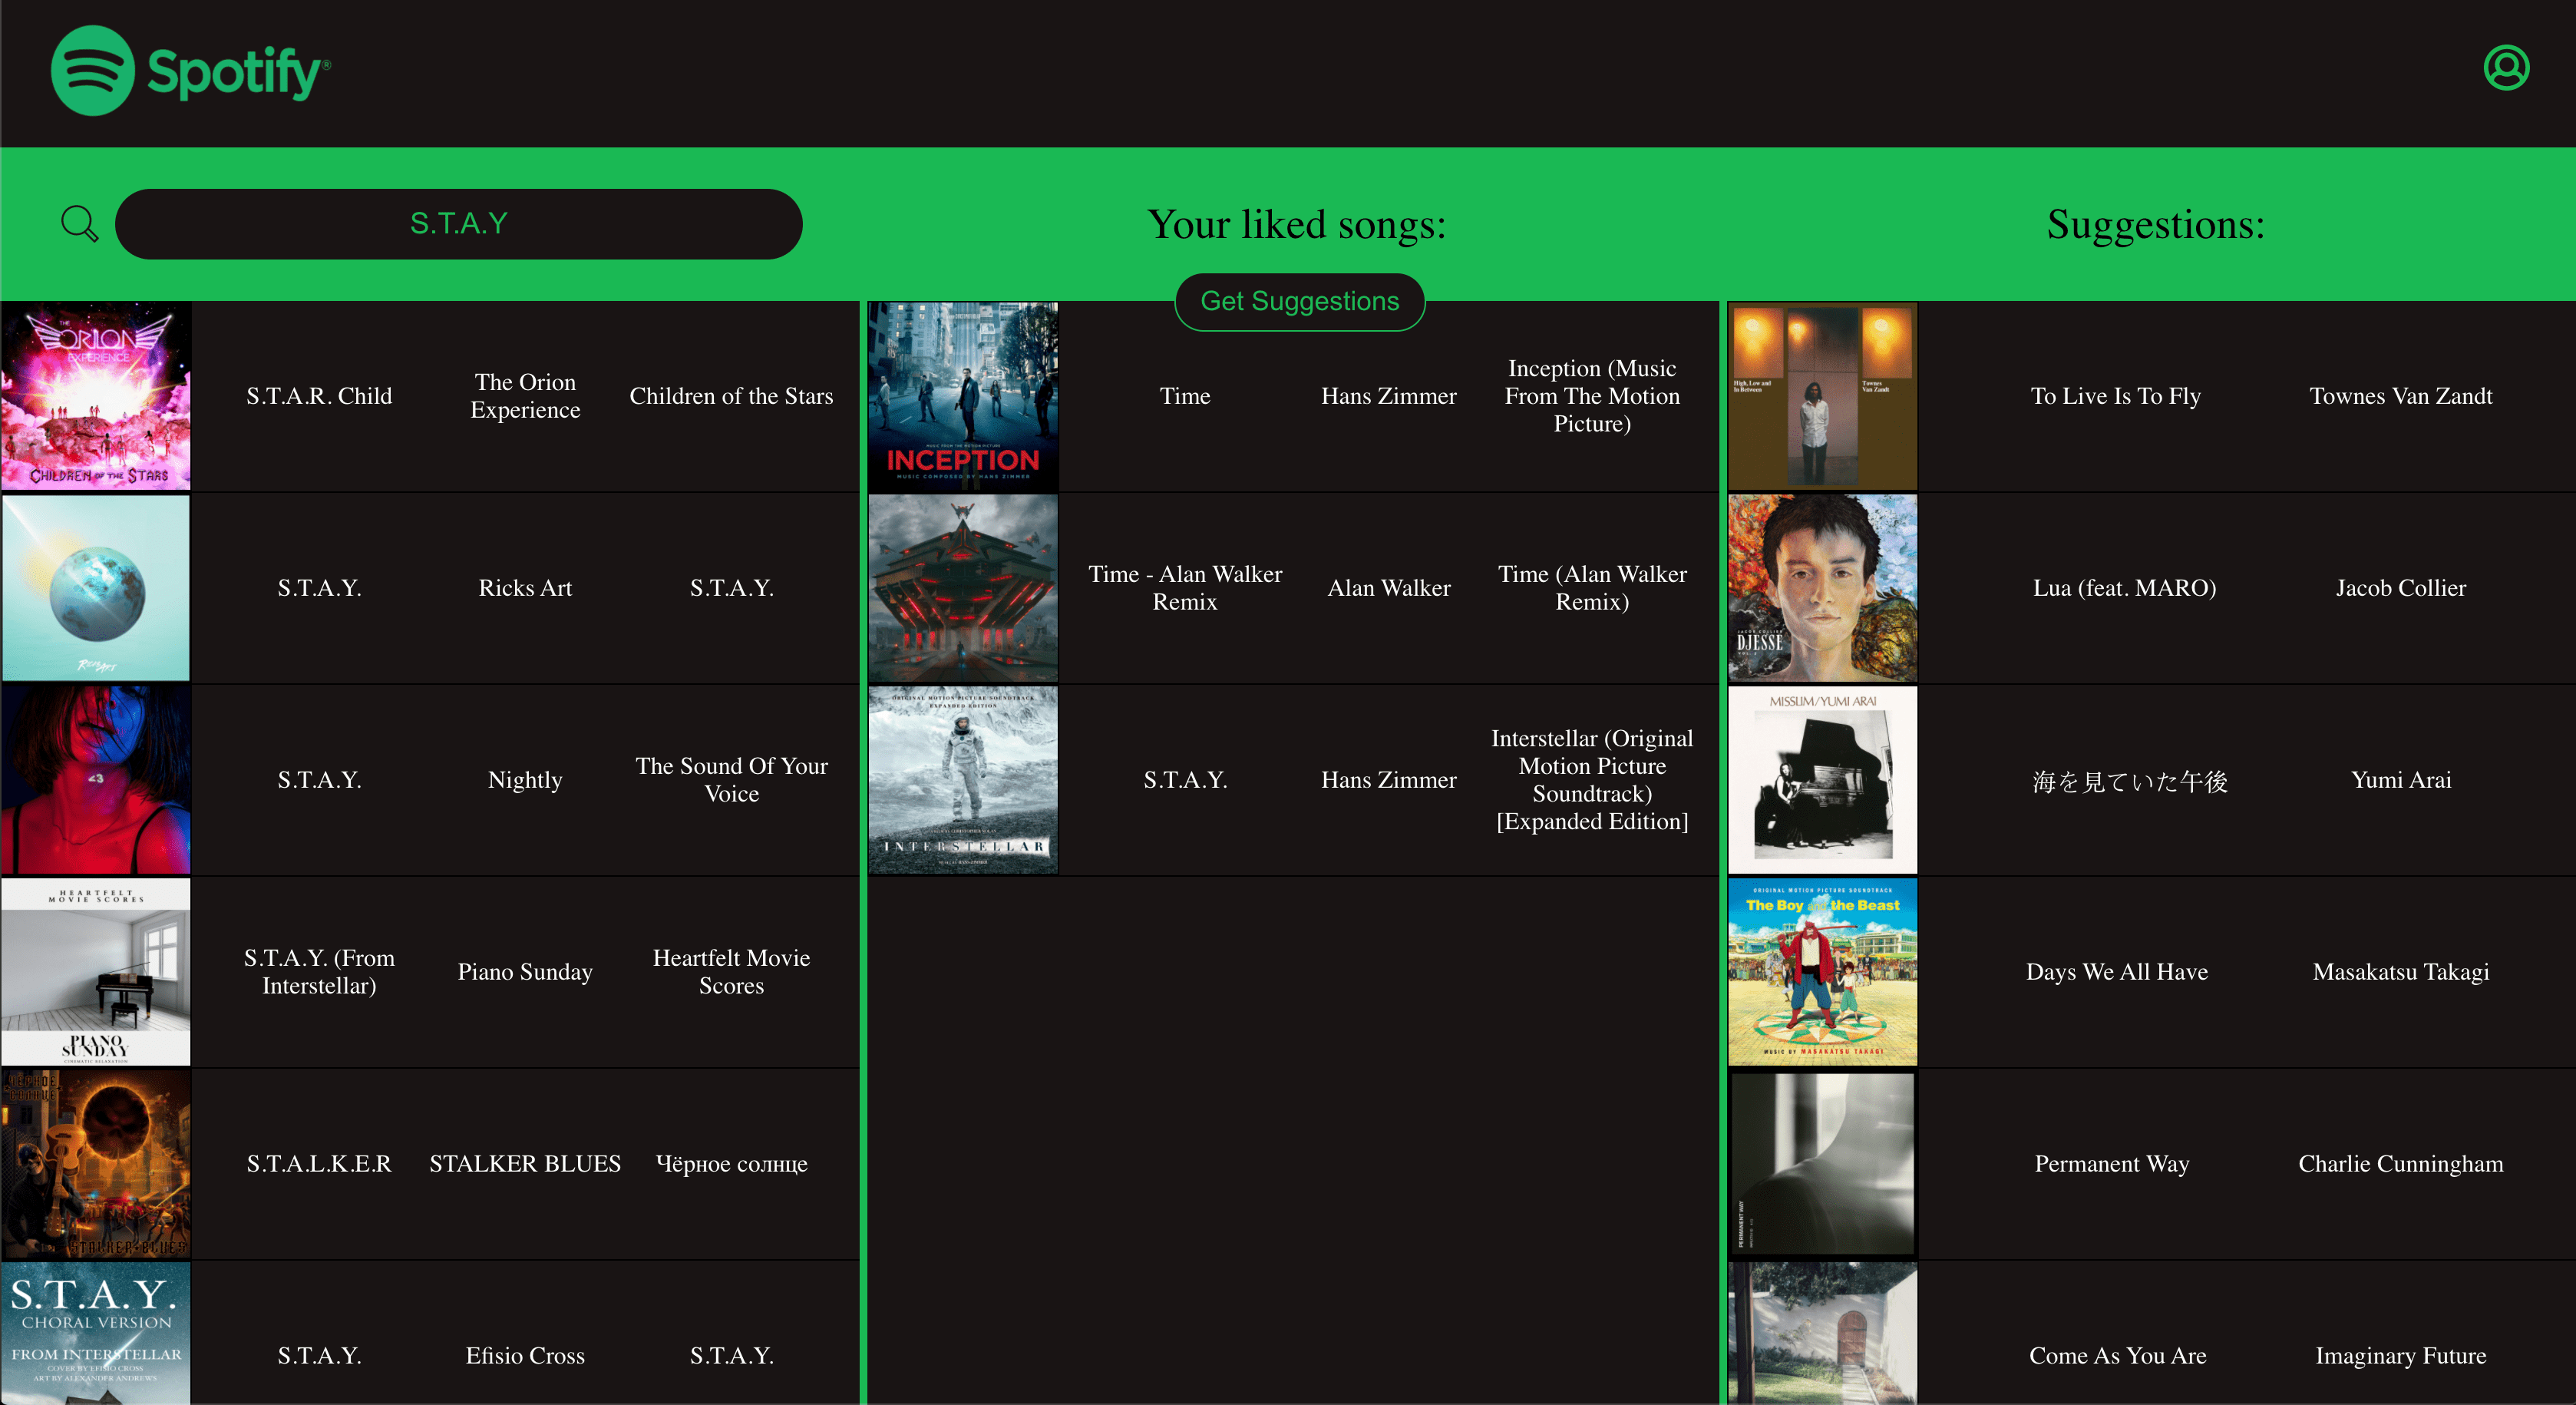Click Hans Zimmer in the Time row

click(1389, 396)
